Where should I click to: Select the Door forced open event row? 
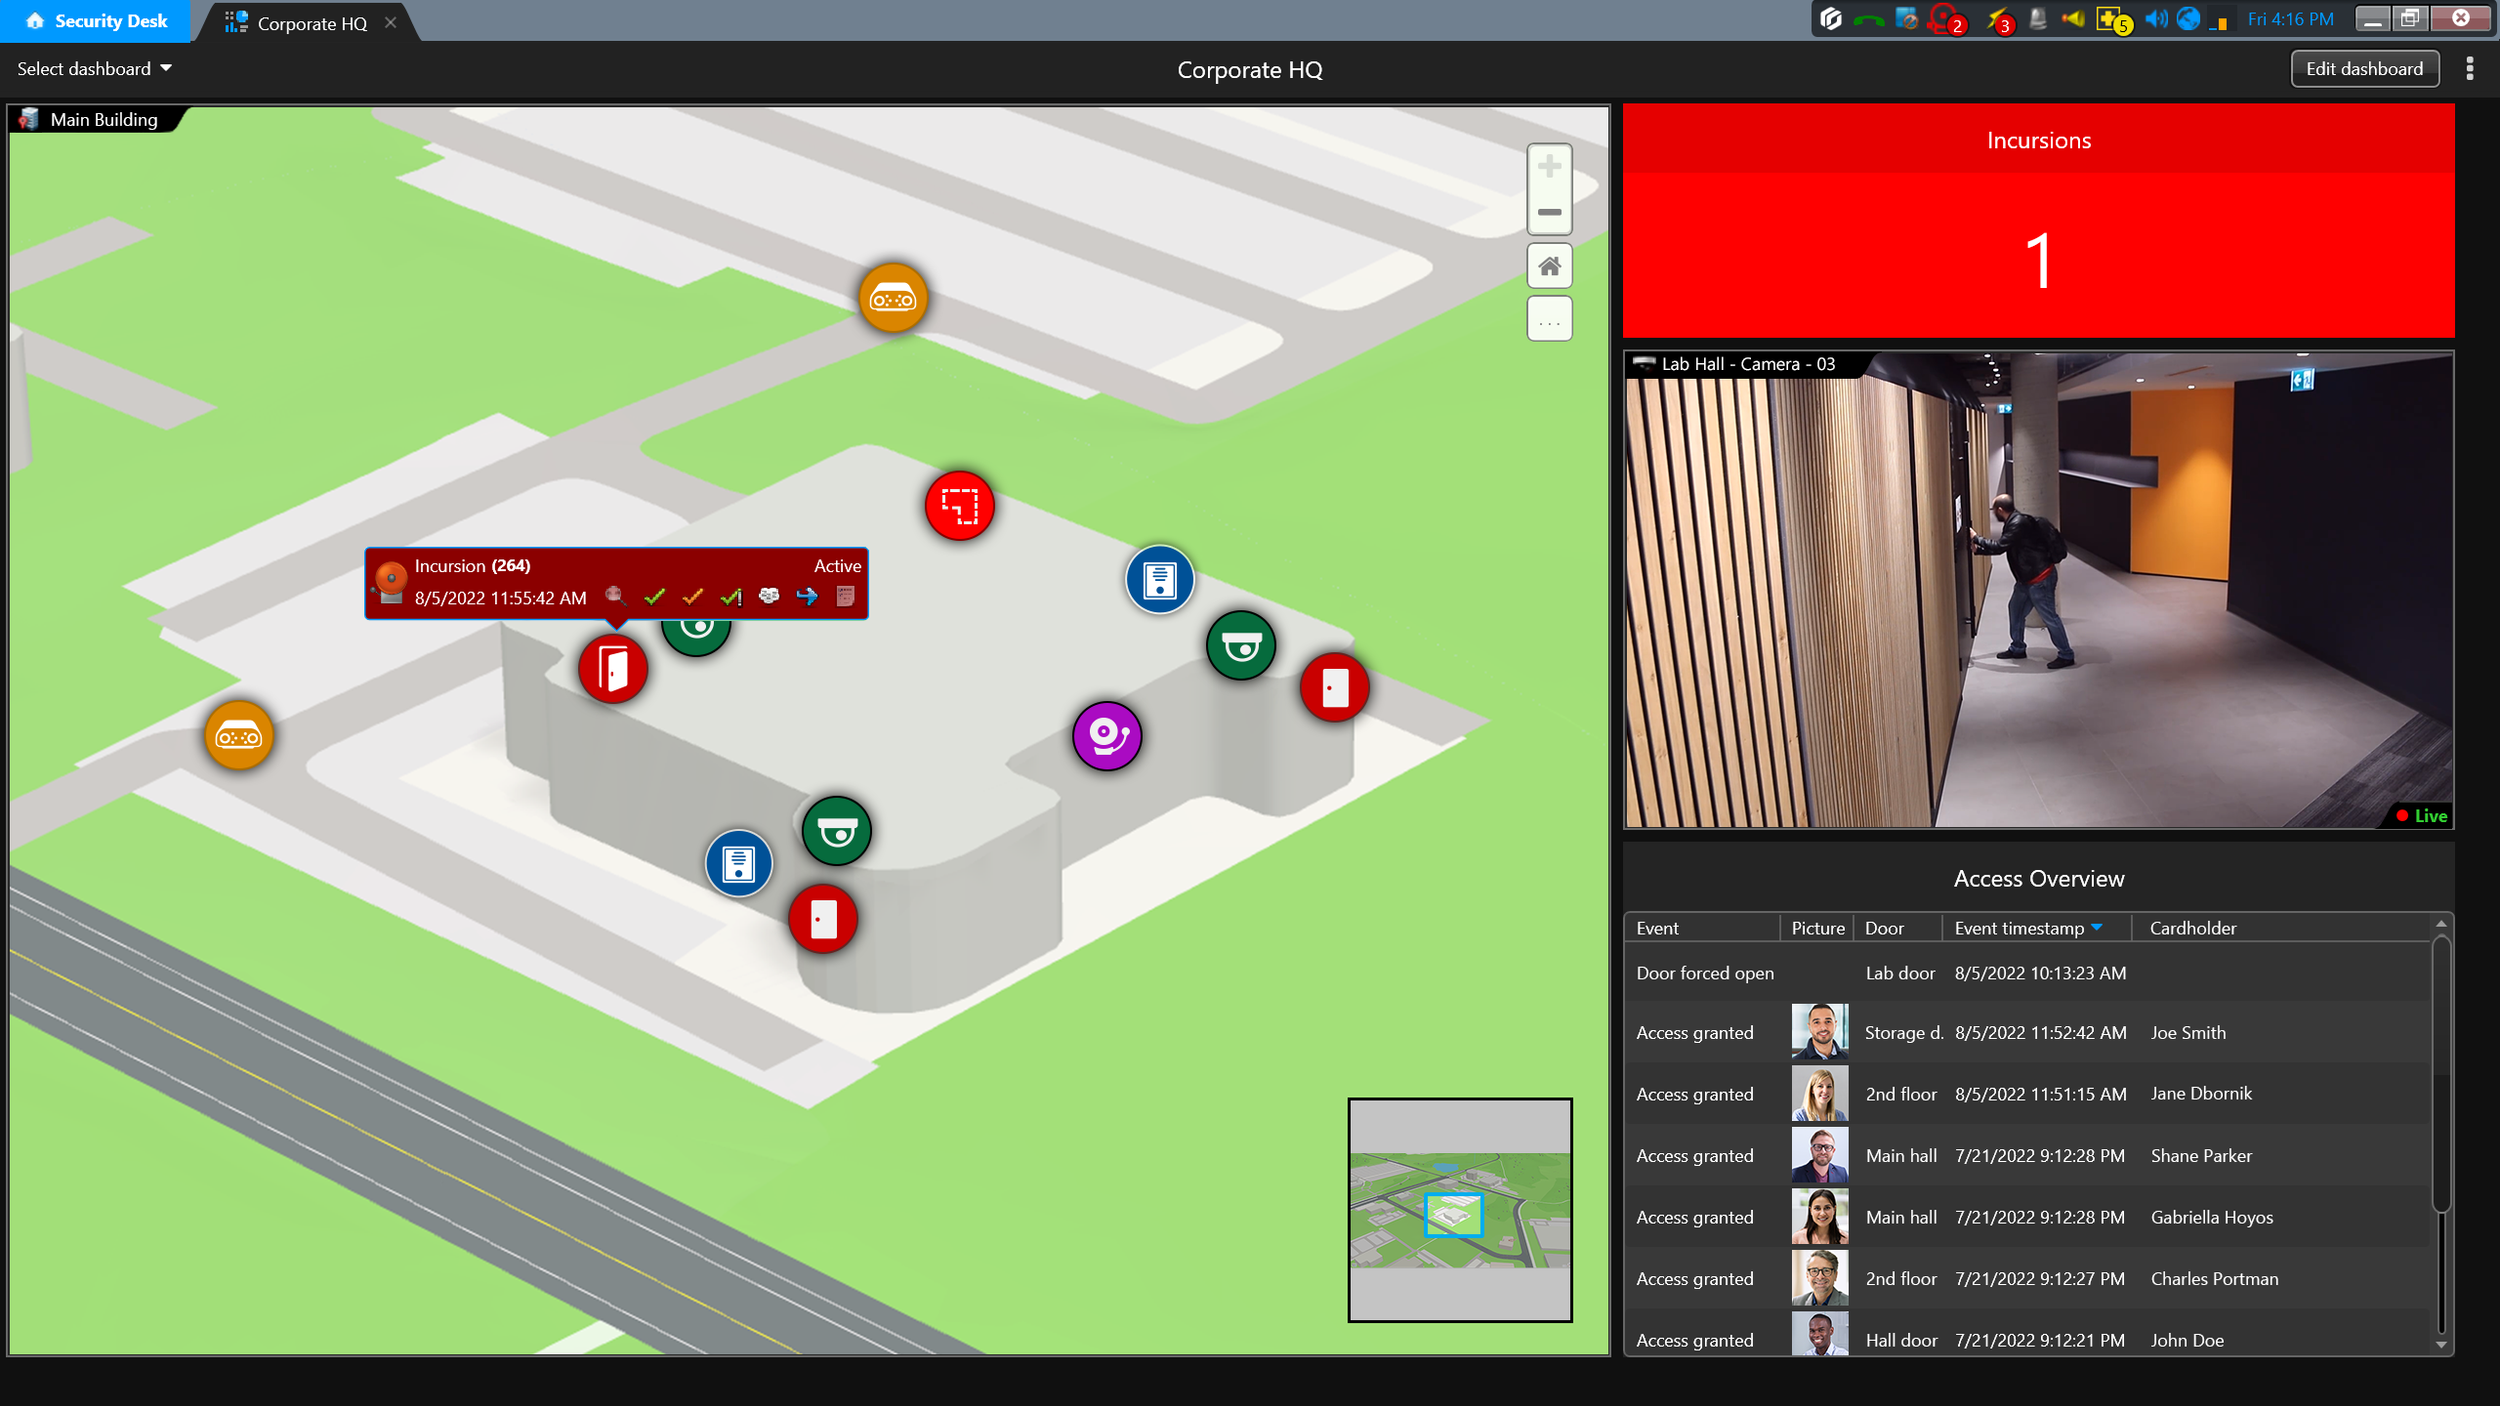pyautogui.click(x=2027, y=973)
